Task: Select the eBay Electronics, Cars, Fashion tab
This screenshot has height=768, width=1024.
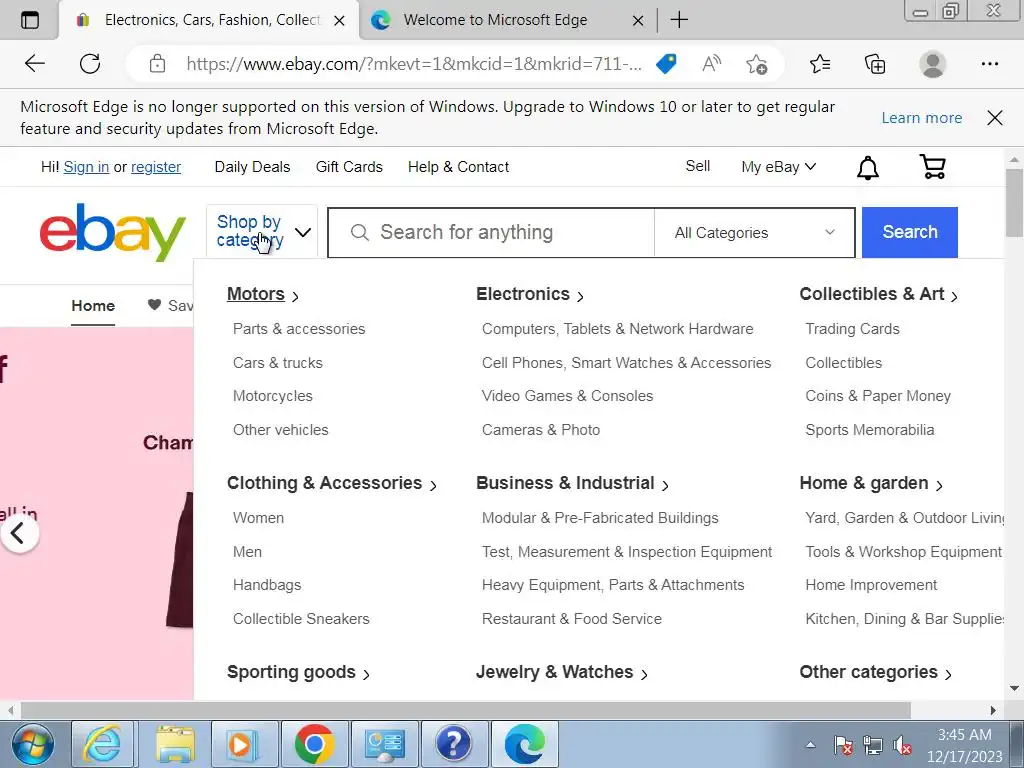Action: [212, 20]
